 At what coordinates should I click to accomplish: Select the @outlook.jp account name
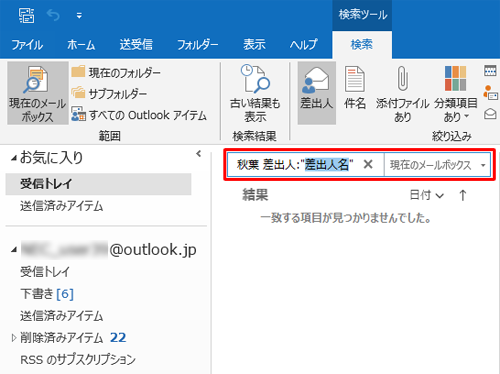pos(109,250)
